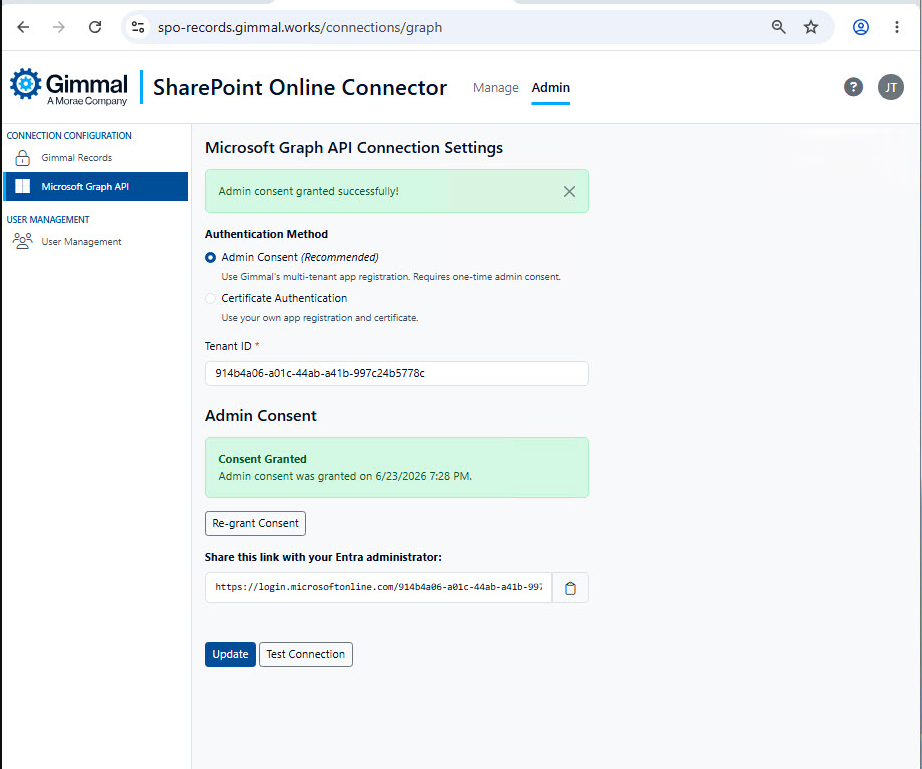Image resolution: width=922 pixels, height=769 pixels.
Task: Click the Update button
Action: [230, 654]
